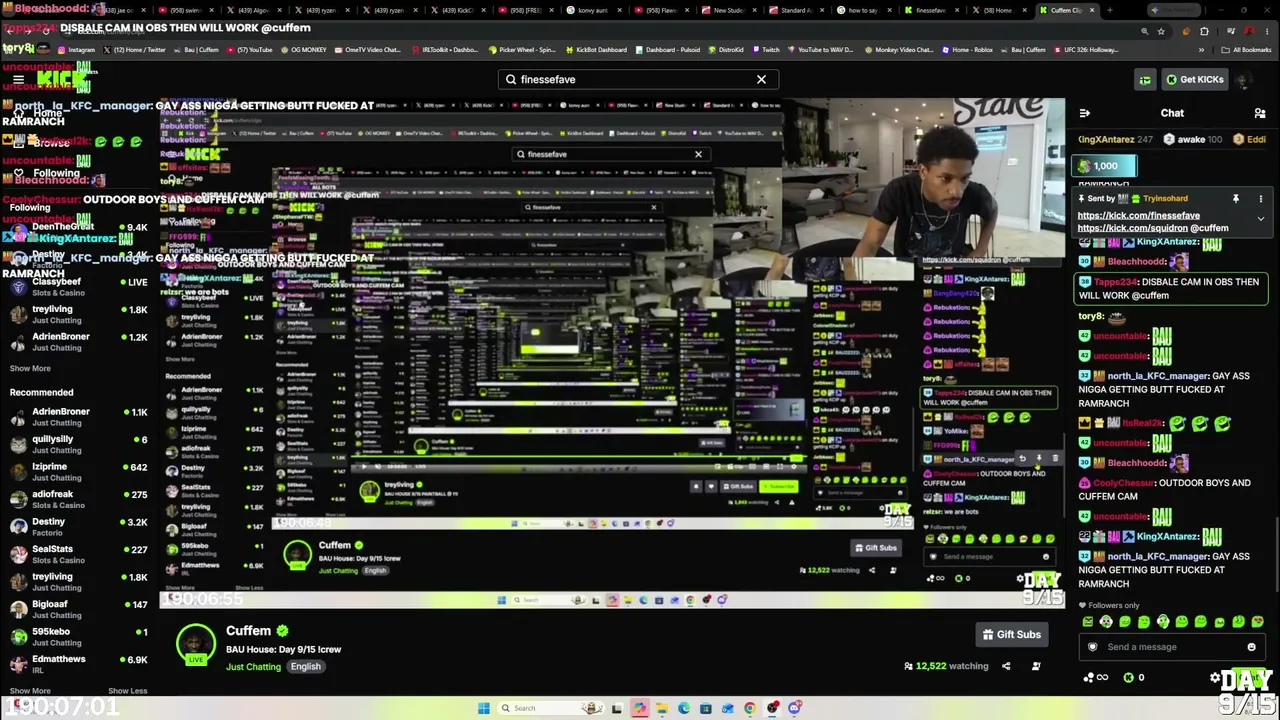Collapse the list with Show Less
This screenshot has height=720, width=1280.
(x=127, y=691)
